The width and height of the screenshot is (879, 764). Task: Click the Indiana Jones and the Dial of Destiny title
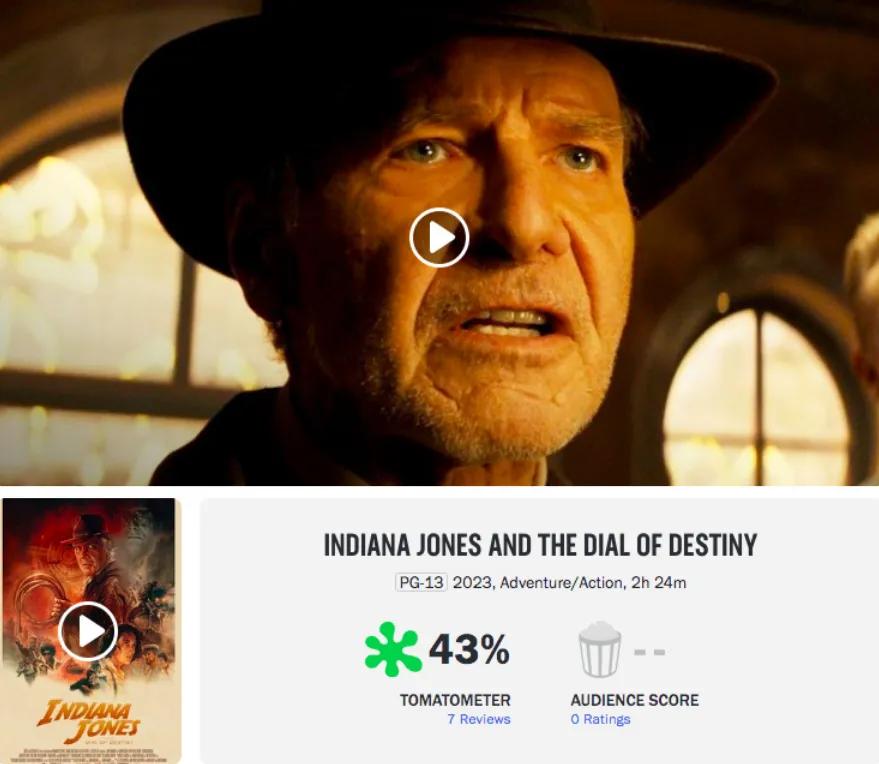[540, 545]
